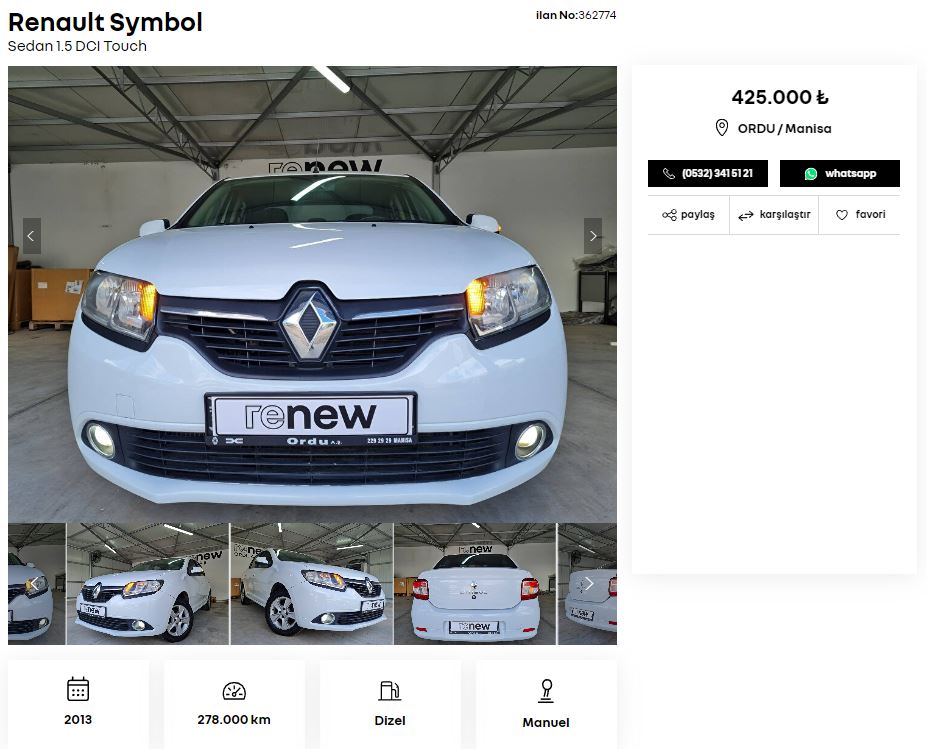Show the next main car photo
Image resolution: width=927 pixels, height=749 pixels.
(593, 236)
